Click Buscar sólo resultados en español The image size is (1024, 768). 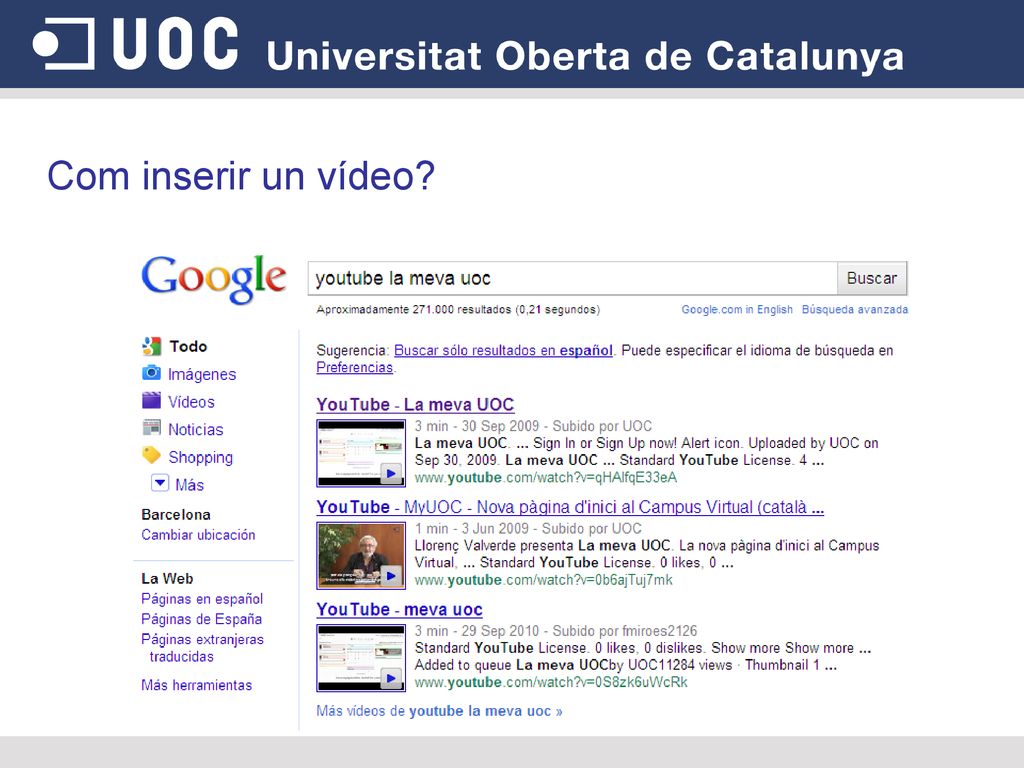click(504, 351)
